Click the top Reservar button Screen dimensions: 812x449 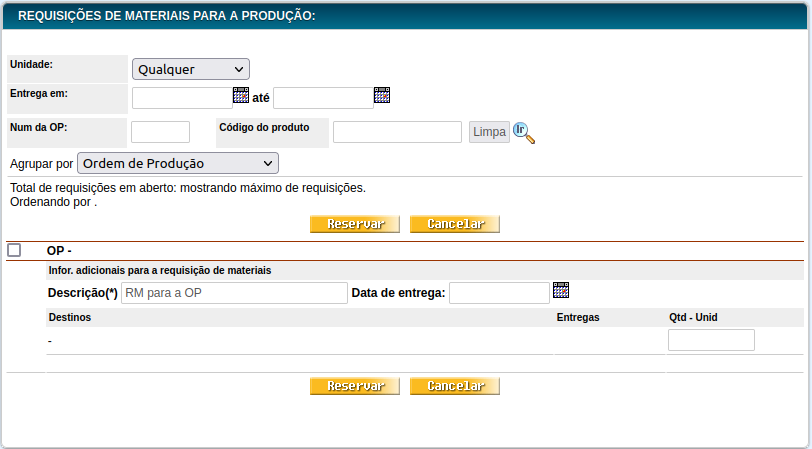click(355, 224)
